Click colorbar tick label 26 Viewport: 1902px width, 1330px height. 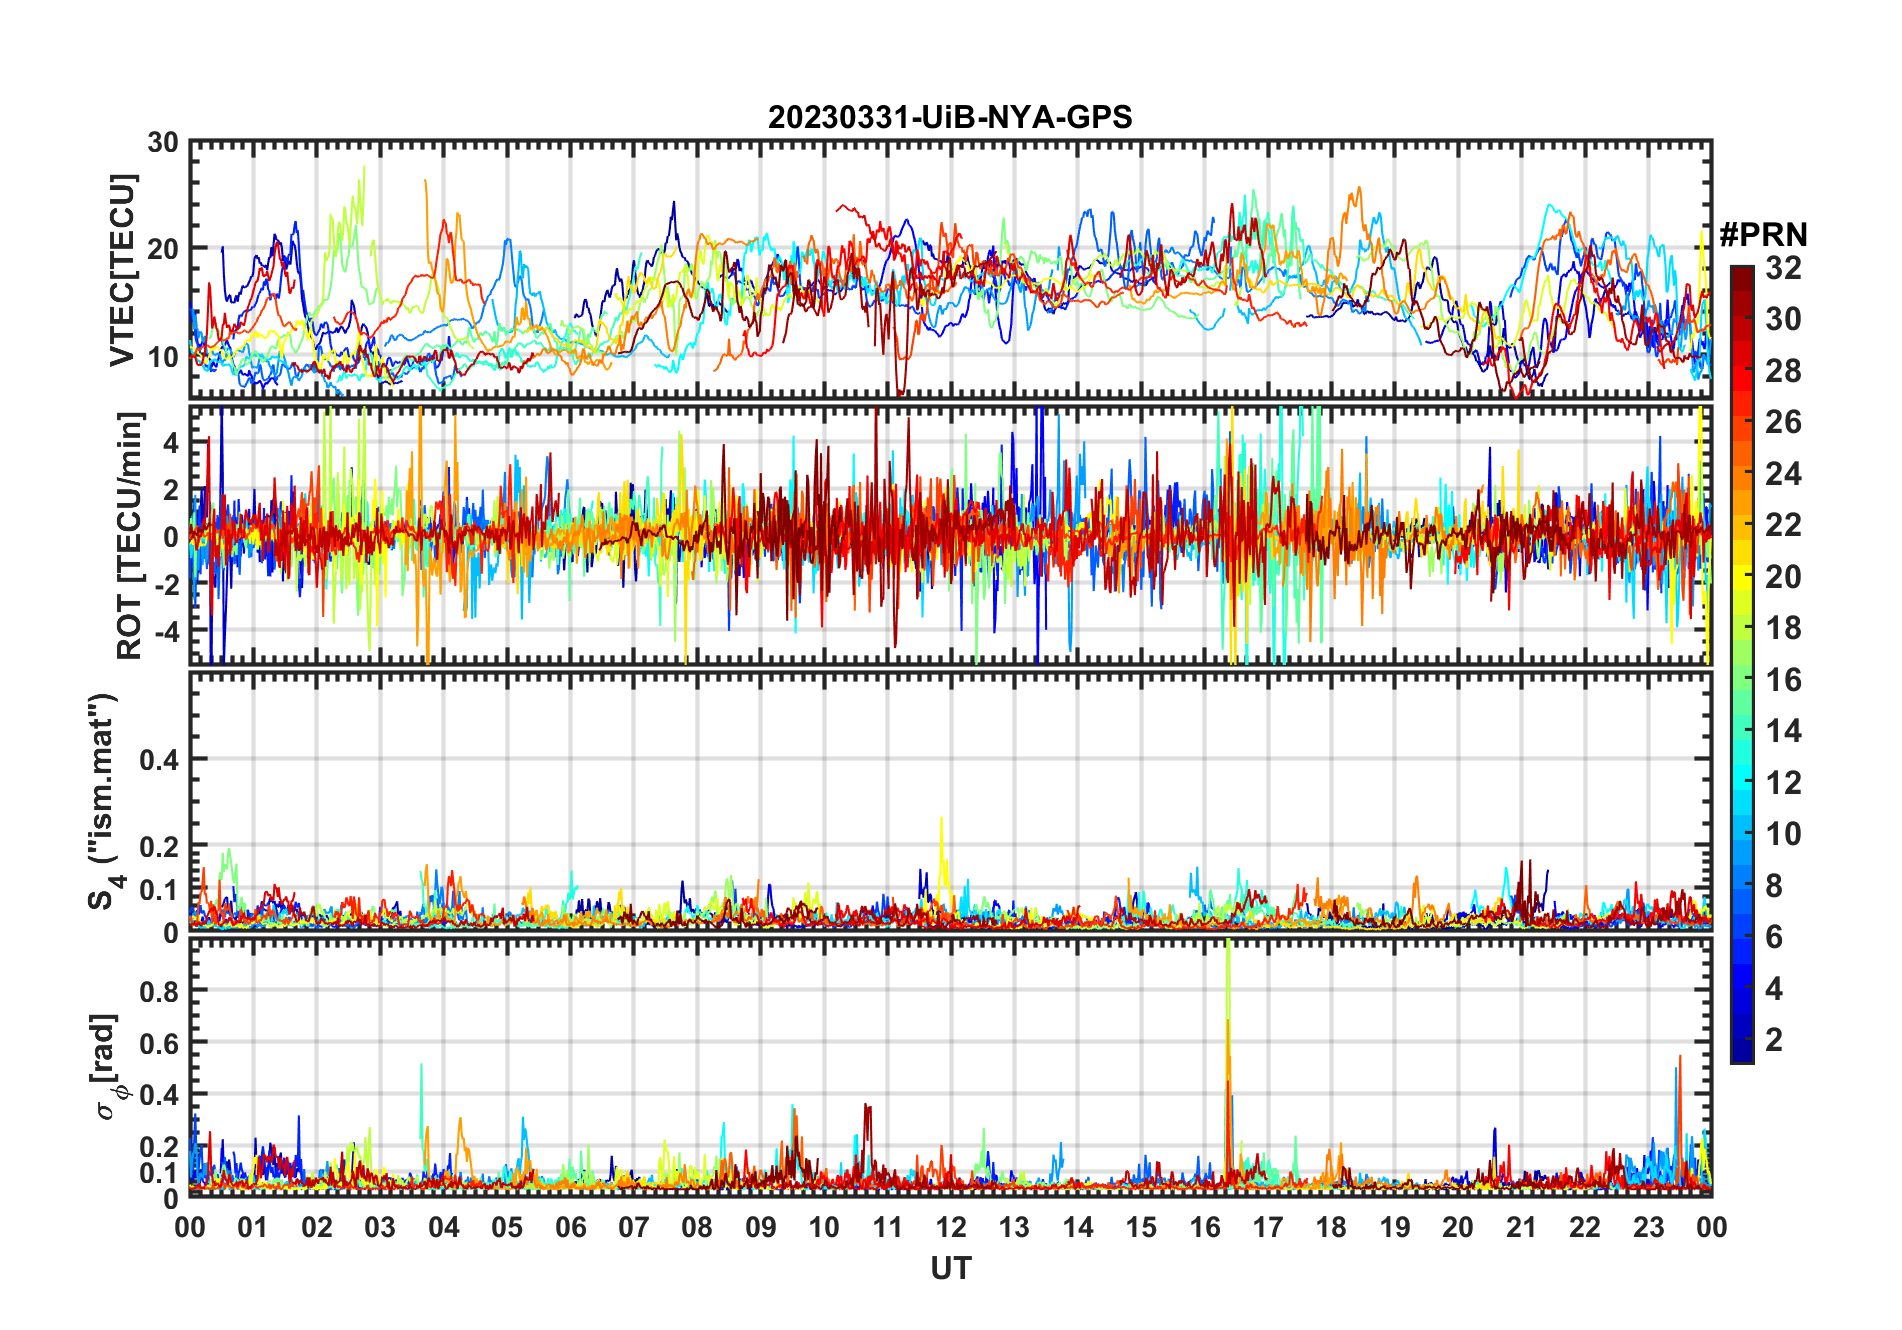click(x=1783, y=422)
